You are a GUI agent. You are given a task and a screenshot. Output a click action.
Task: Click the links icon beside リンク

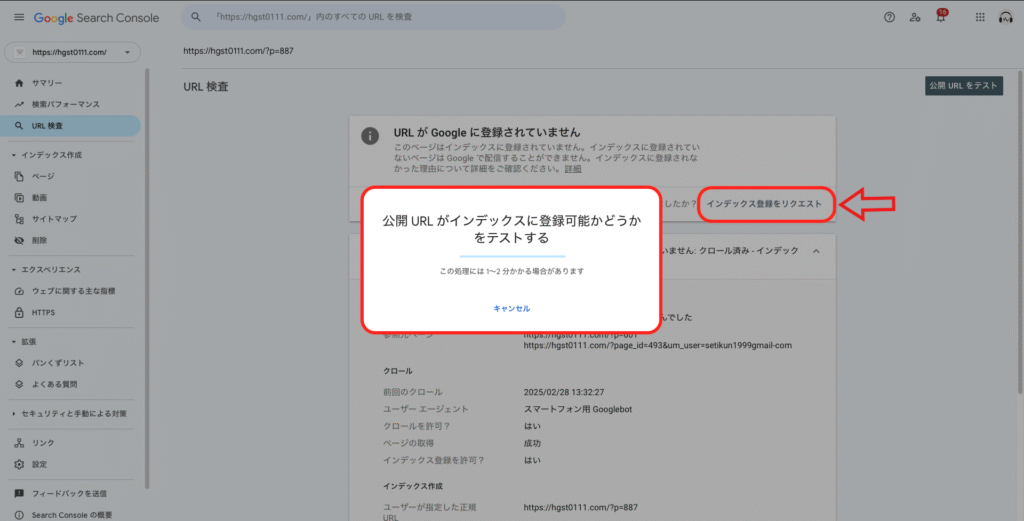click(19, 443)
